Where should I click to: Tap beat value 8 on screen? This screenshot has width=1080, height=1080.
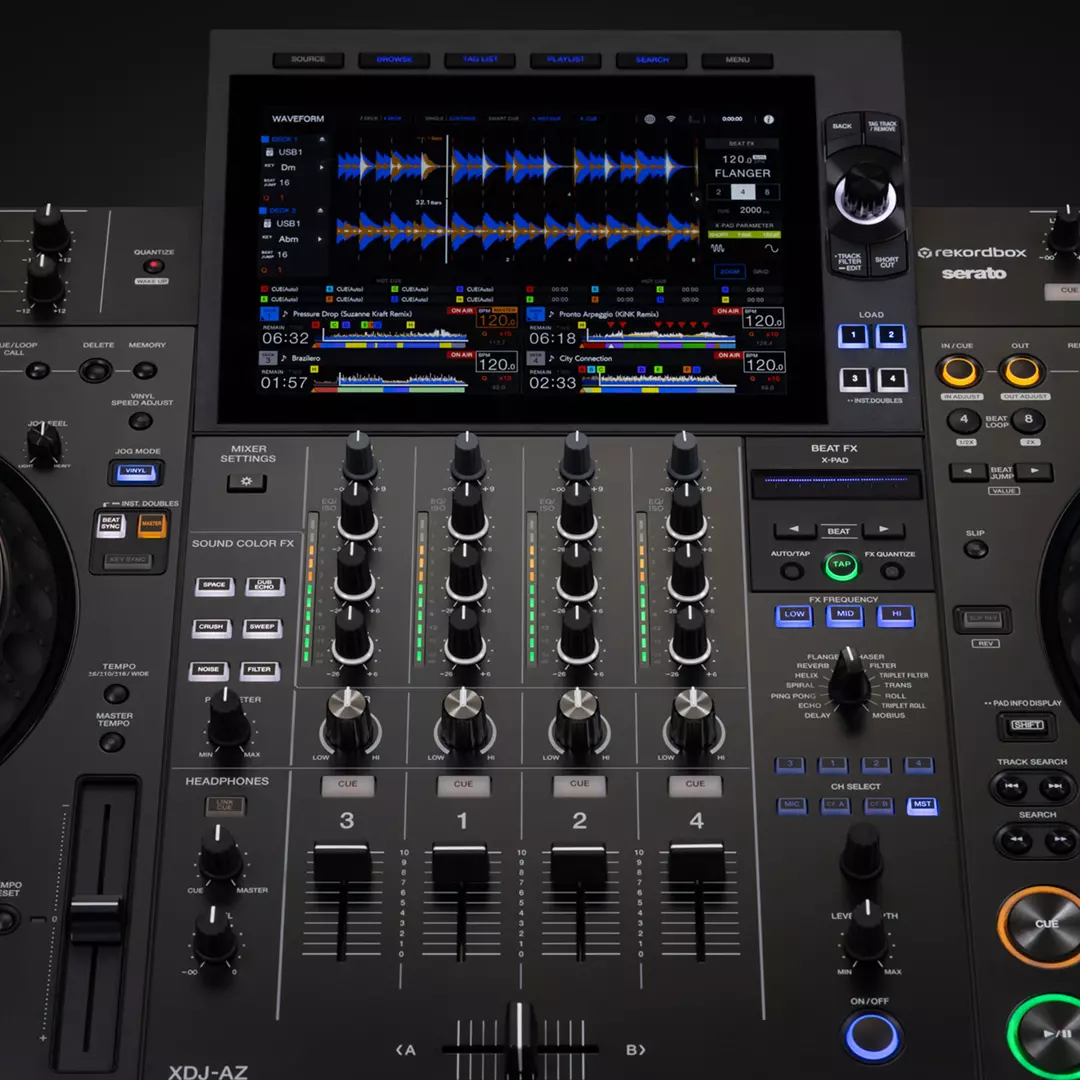[767, 192]
